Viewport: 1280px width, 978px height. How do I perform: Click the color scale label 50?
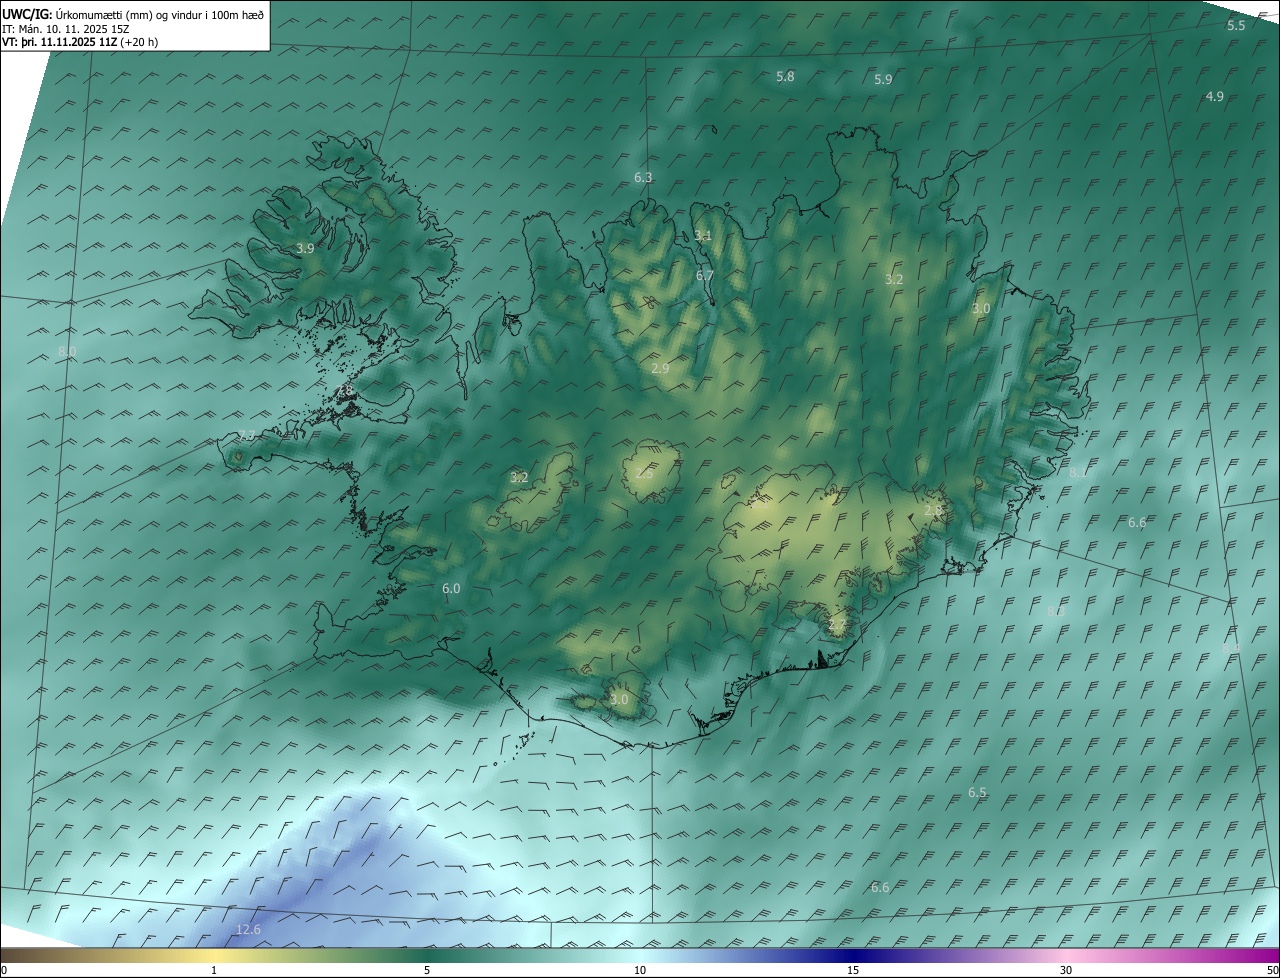1272,970
